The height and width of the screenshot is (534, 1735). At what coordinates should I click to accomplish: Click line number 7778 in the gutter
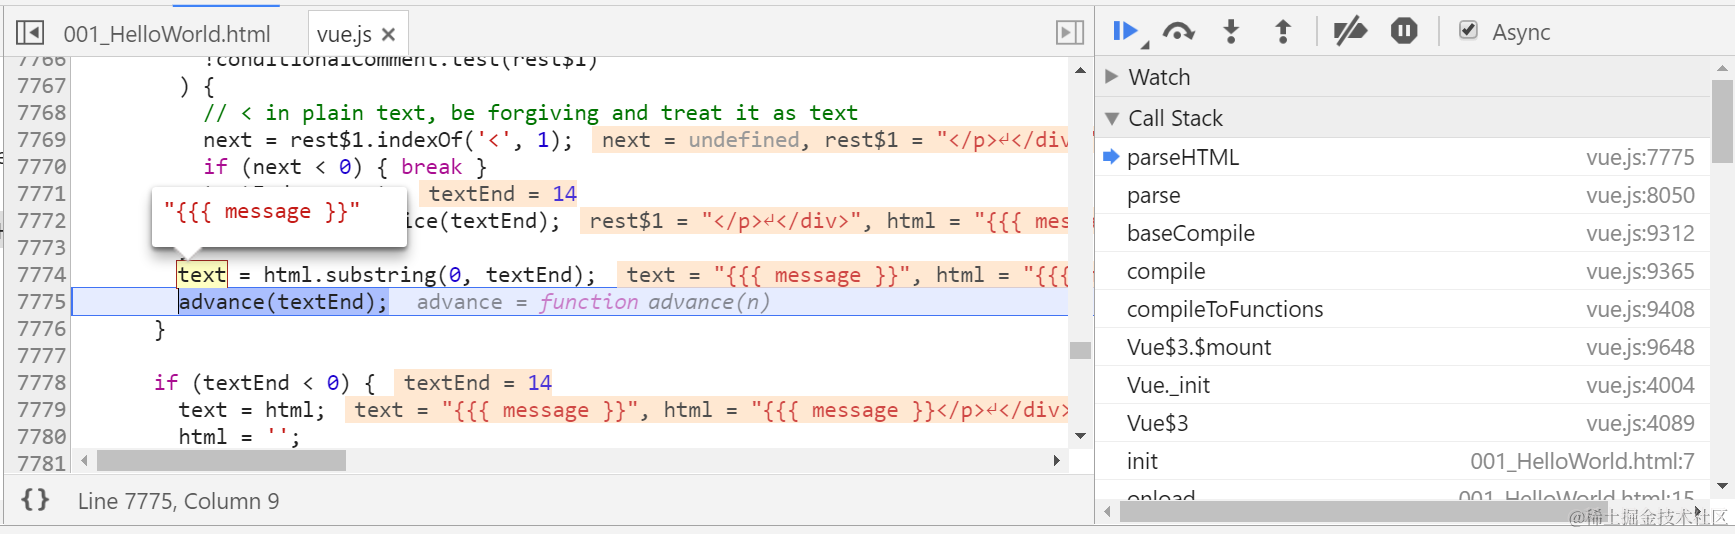click(42, 383)
